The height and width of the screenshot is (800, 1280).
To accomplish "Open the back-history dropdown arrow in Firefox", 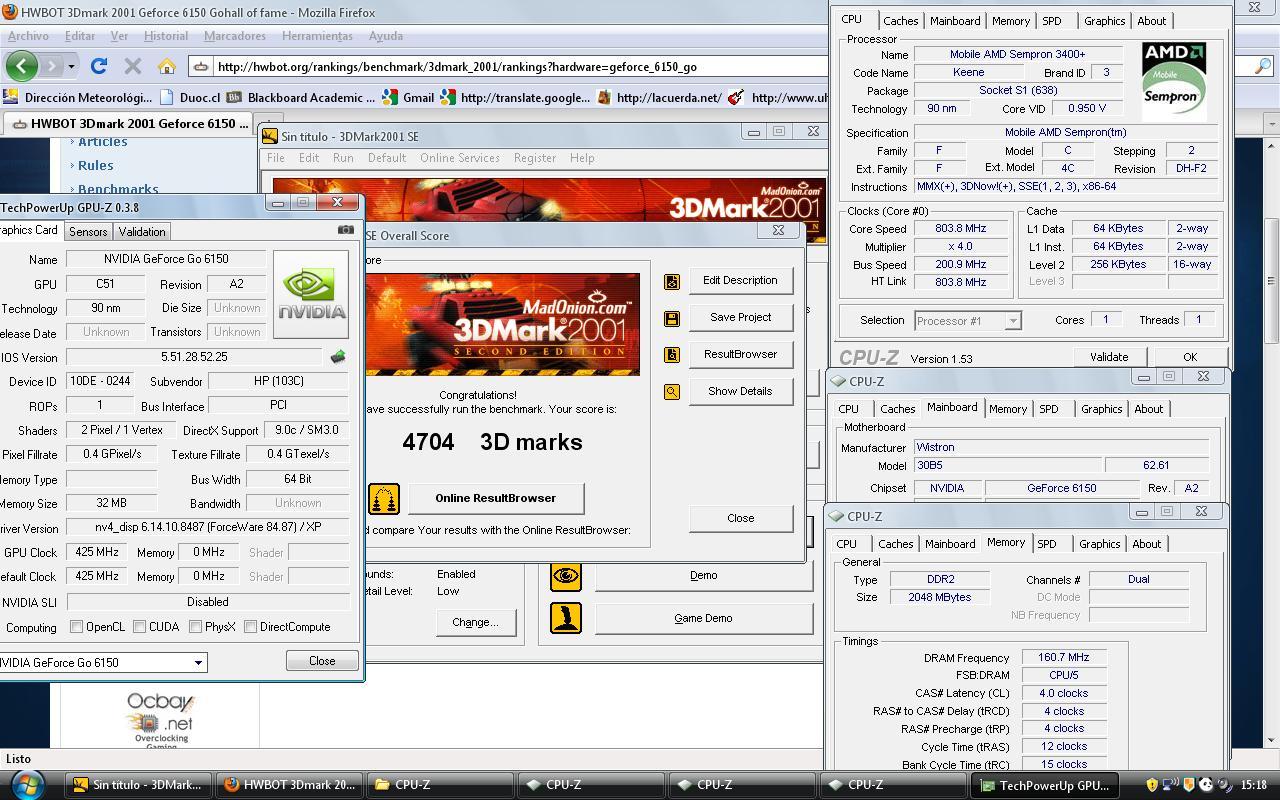I will (x=71, y=67).
